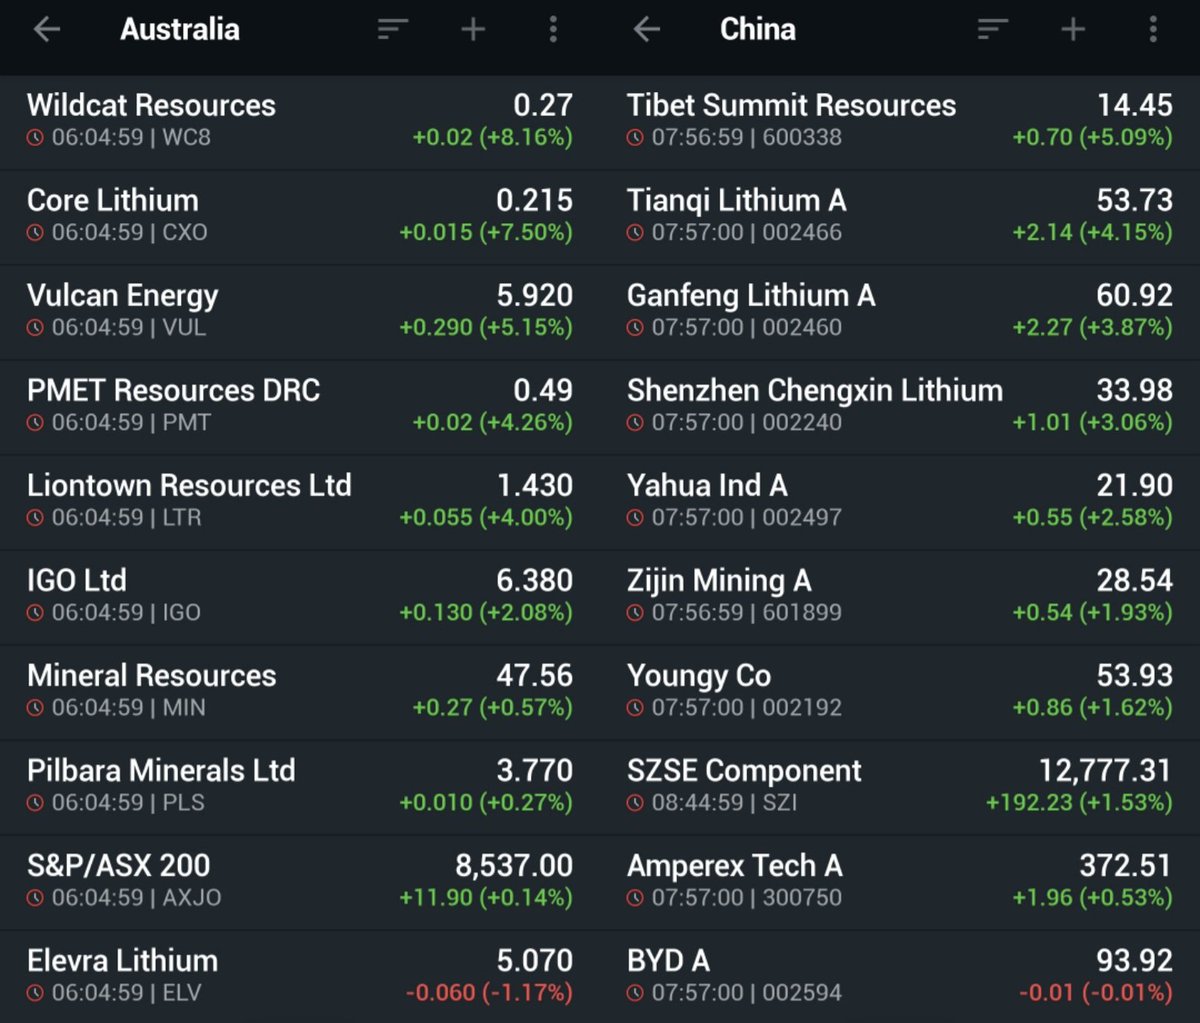Open Tibet Summit Resources quote
This screenshot has height=1023, width=1200.
pyautogui.click(x=900, y=122)
